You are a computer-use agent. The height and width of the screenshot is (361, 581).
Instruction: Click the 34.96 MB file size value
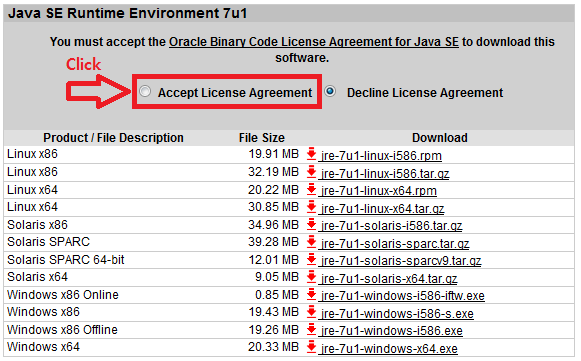(273, 225)
